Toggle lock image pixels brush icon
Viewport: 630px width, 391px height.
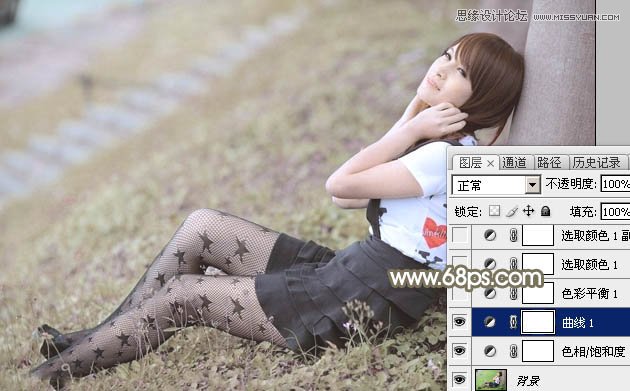coord(511,211)
